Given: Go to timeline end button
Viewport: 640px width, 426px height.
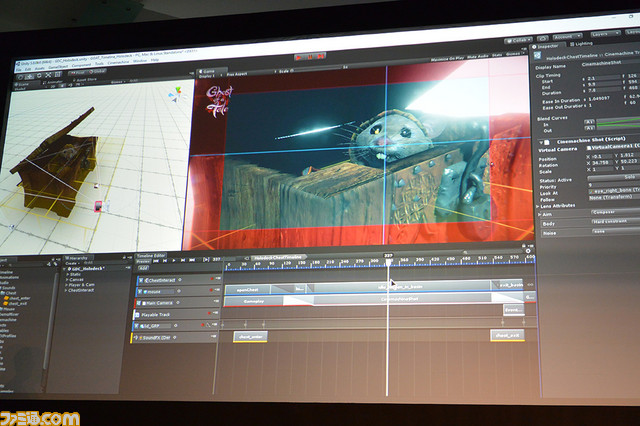Looking at the screenshot, I should (x=192, y=260).
